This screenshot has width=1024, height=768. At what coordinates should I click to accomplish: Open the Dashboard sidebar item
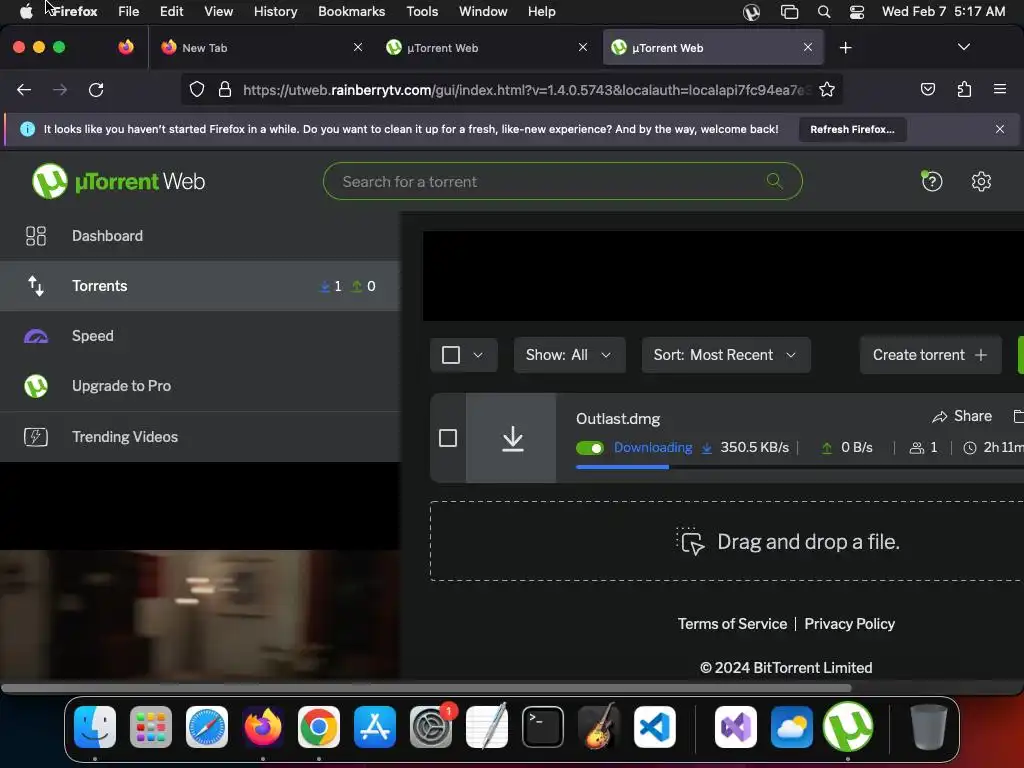point(200,236)
